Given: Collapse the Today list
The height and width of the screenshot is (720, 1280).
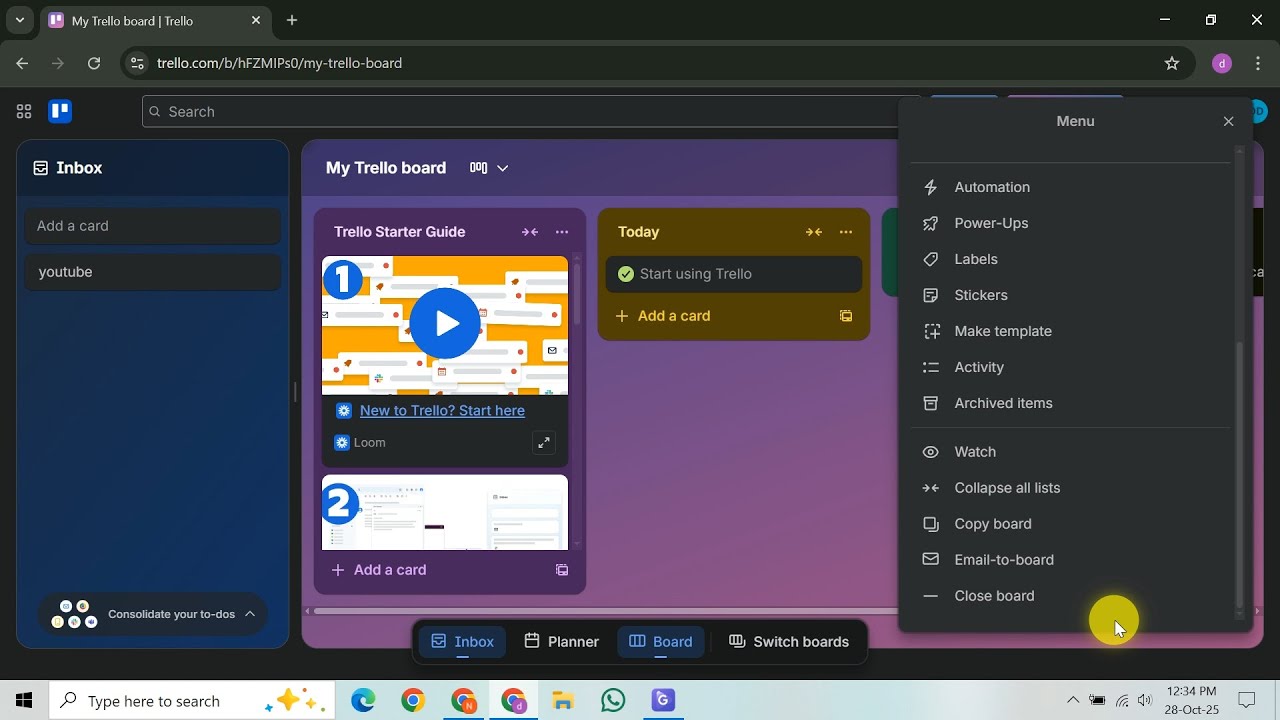Looking at the screenshot, I should 814,232.
